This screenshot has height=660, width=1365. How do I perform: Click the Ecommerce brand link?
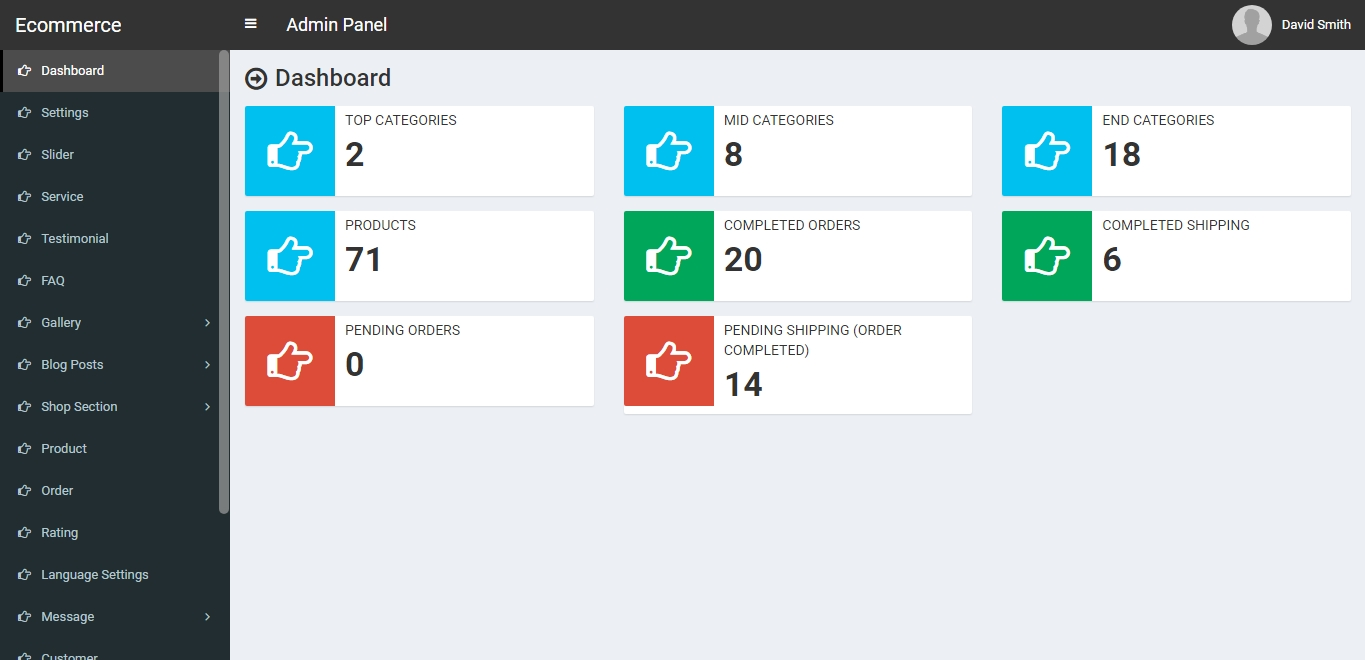(x=68, y=25)
